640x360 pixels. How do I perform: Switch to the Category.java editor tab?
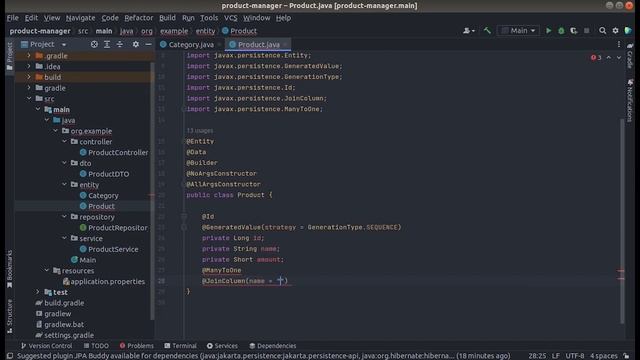(191, 44)
